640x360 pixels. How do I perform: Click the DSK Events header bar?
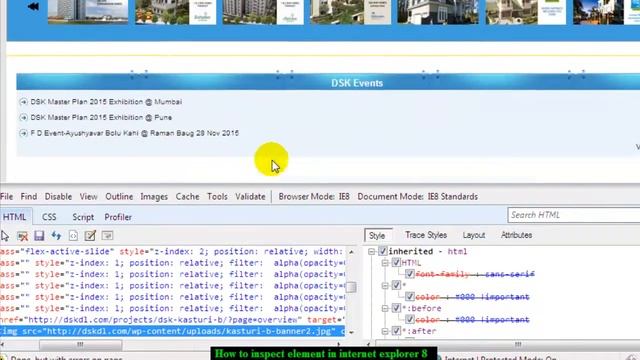(328, 82)
